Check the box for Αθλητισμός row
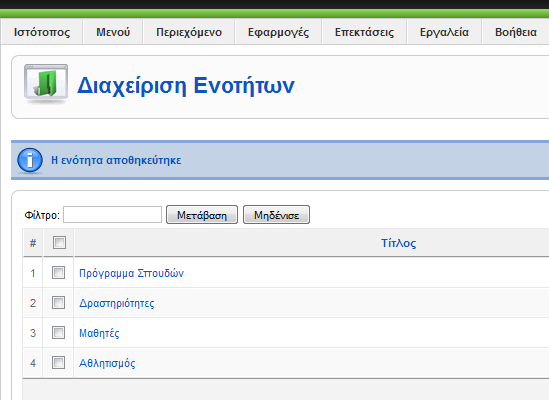Image resolution: width=549 pixels, height=400 pixels. coord(58,363)
